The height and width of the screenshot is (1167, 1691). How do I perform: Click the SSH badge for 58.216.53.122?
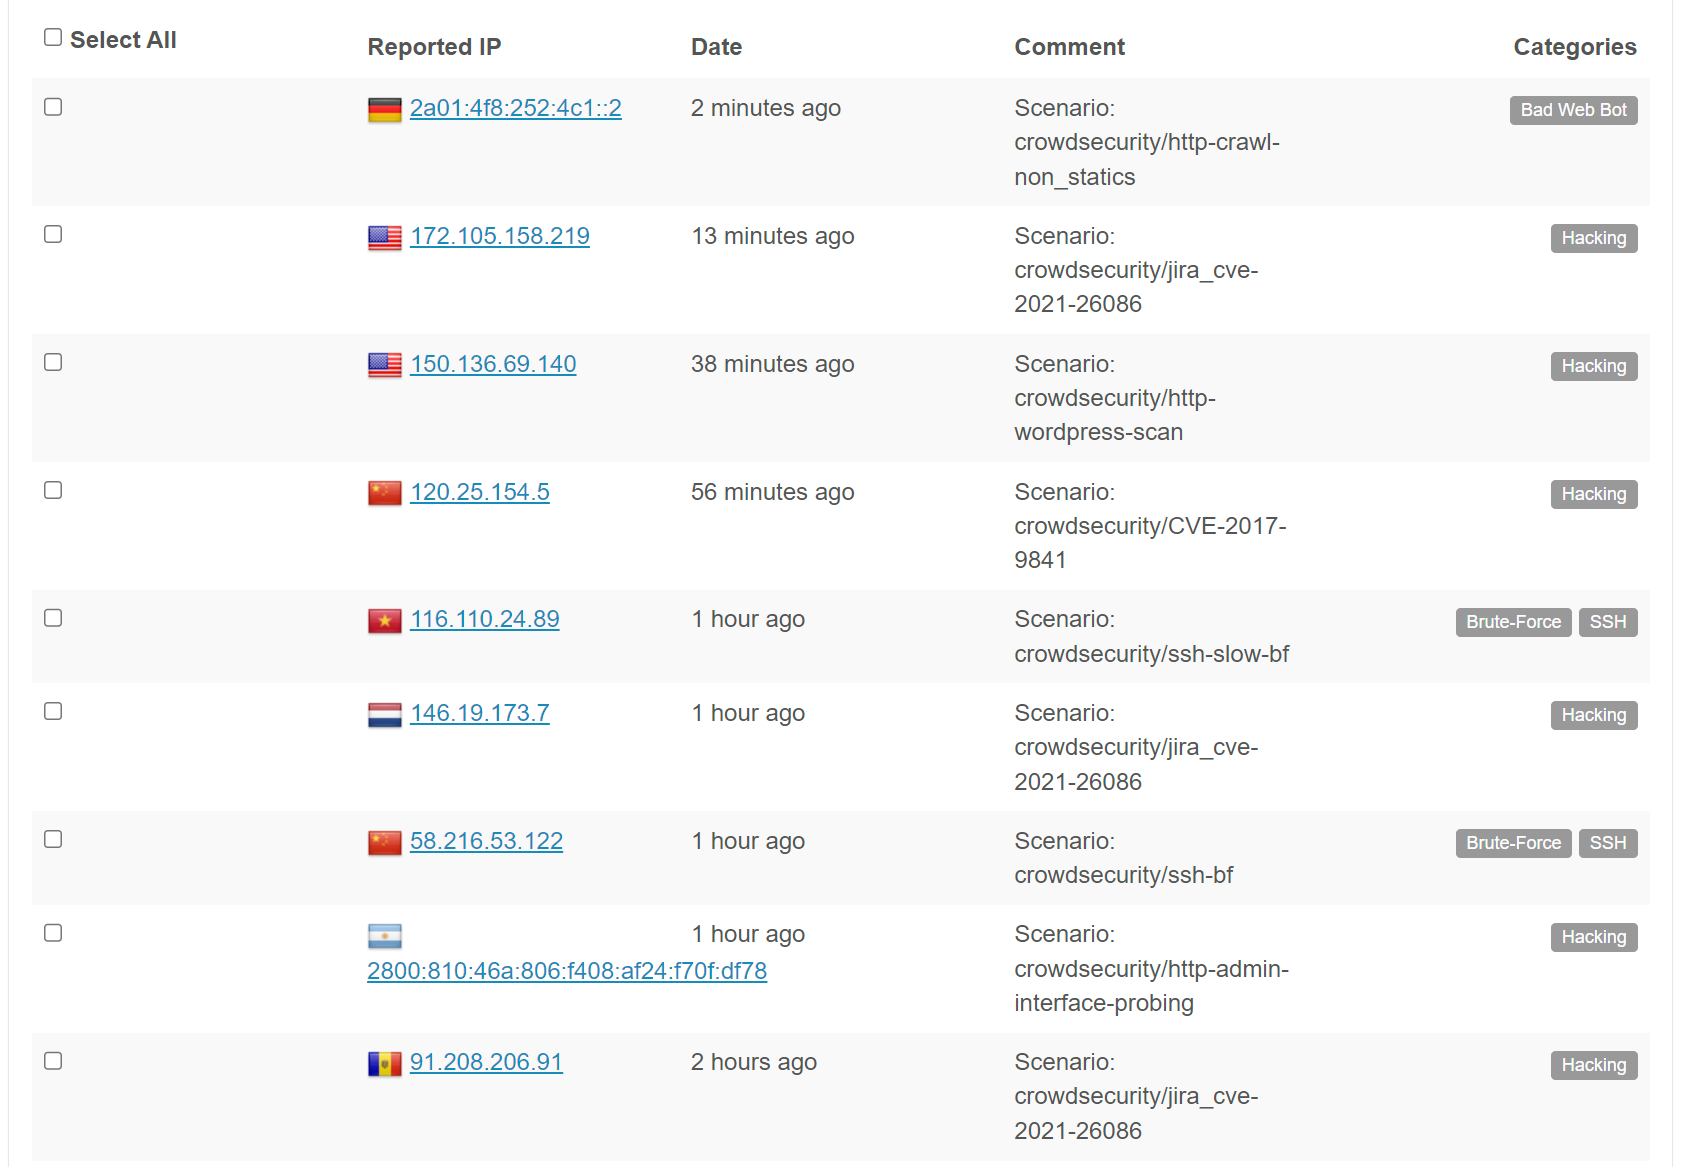tap(1607, 843)
